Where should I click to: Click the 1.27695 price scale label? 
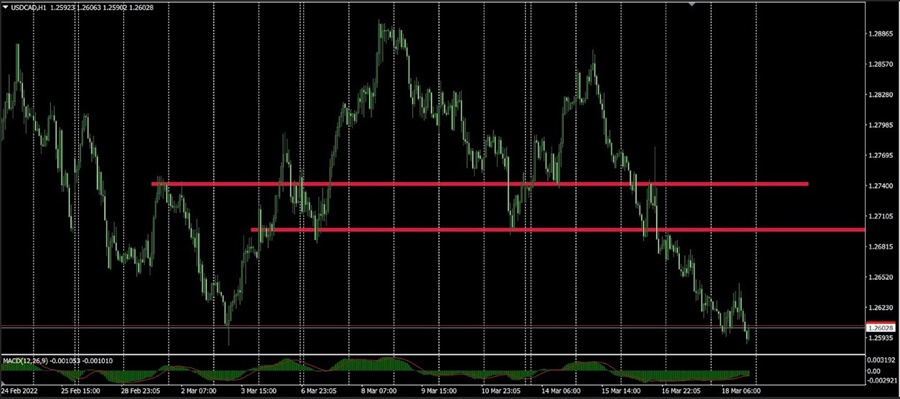(x=880, y=156)
